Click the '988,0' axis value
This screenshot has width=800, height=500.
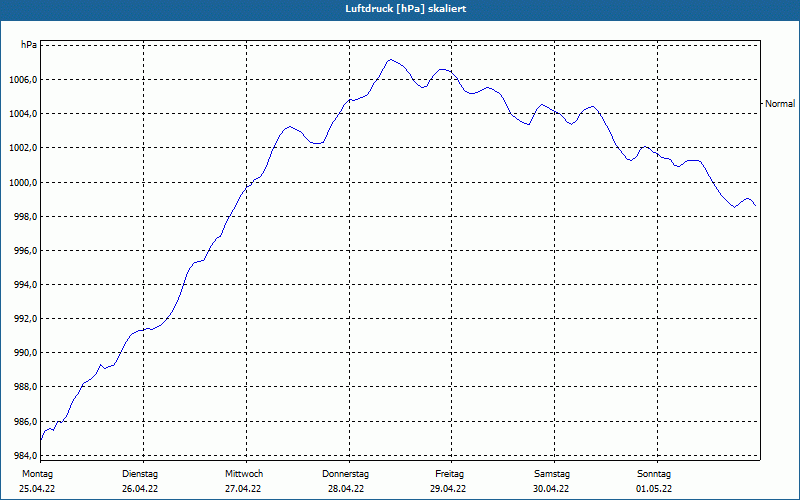tap(26, 387)
